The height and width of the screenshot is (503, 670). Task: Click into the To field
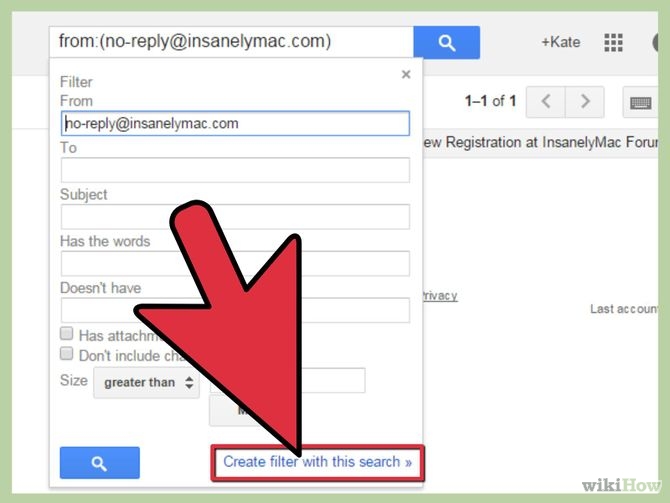pos(235,170)
